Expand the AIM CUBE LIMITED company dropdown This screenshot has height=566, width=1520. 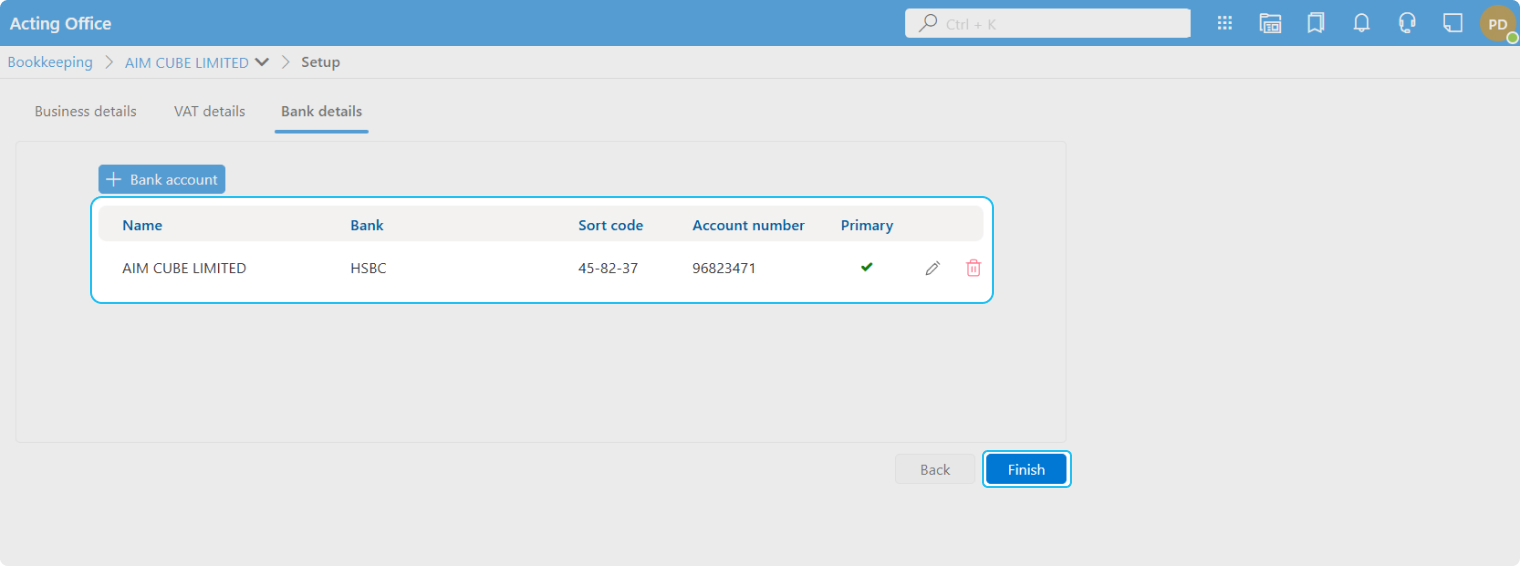pos(262,62)
